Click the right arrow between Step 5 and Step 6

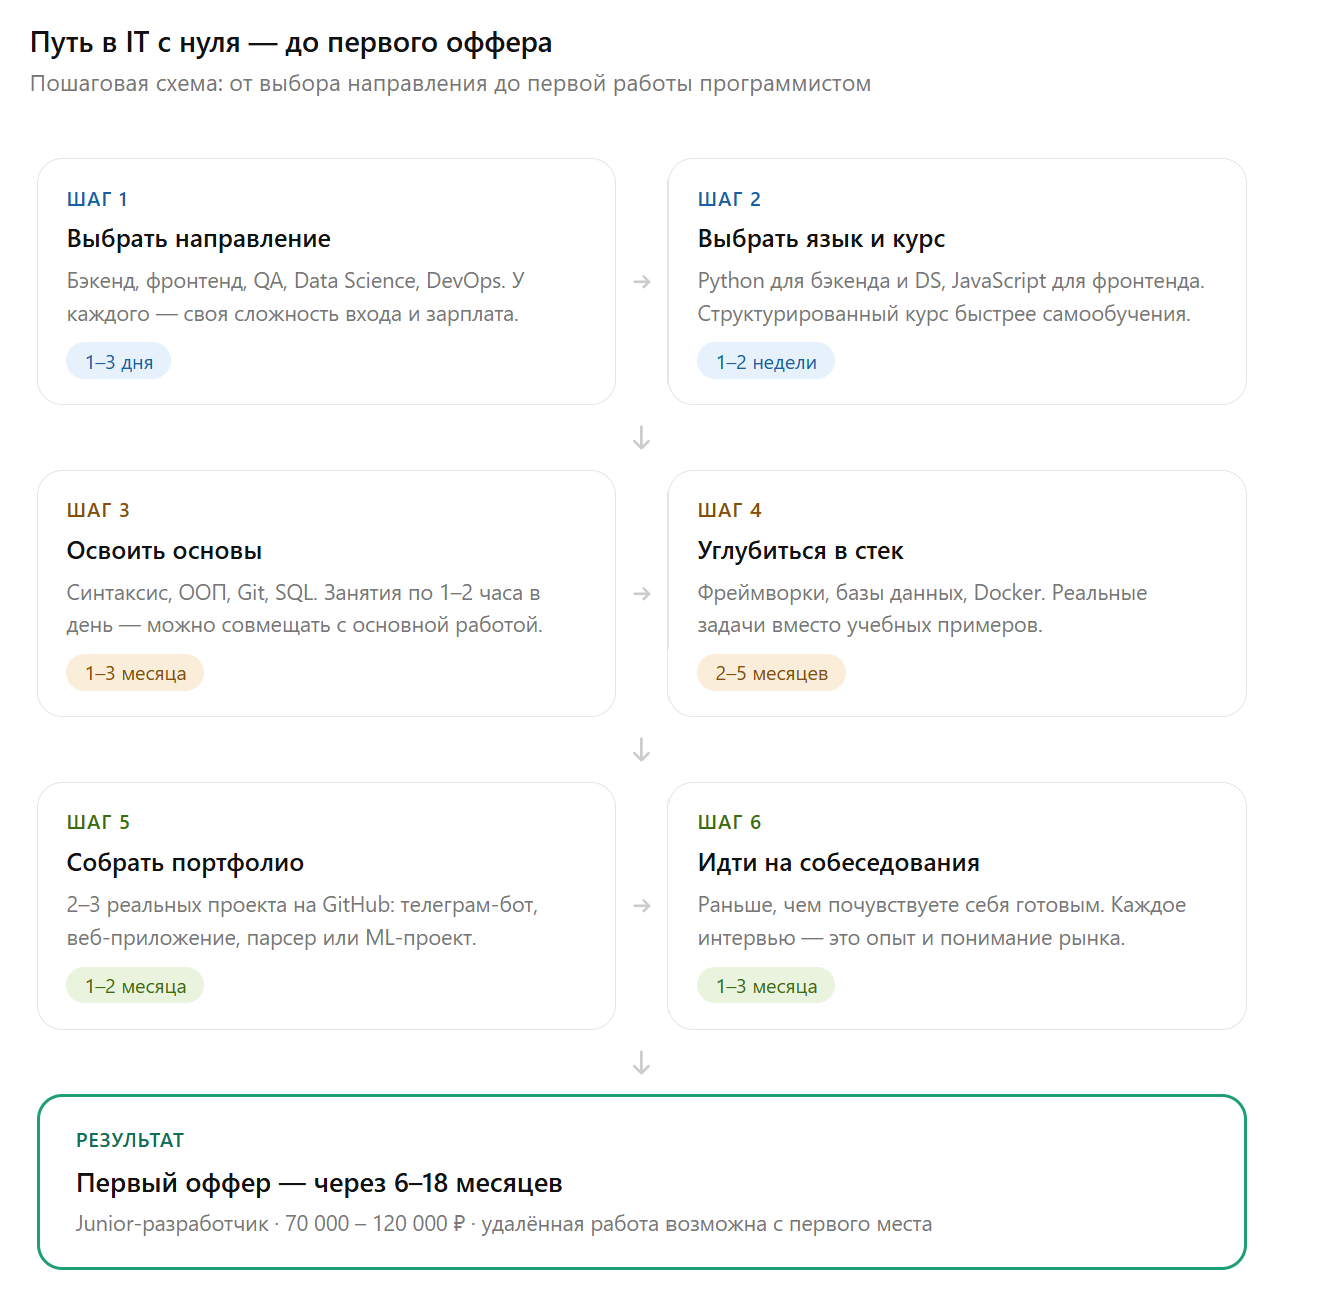[642, 906]
